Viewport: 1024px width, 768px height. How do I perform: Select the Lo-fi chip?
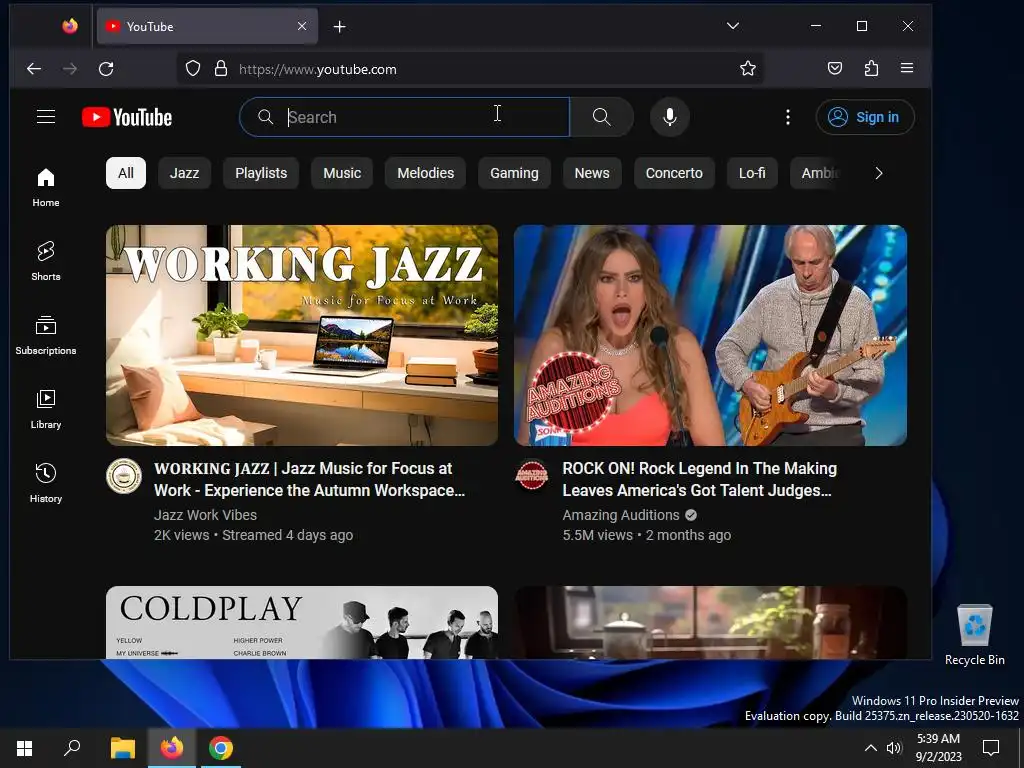752,173
